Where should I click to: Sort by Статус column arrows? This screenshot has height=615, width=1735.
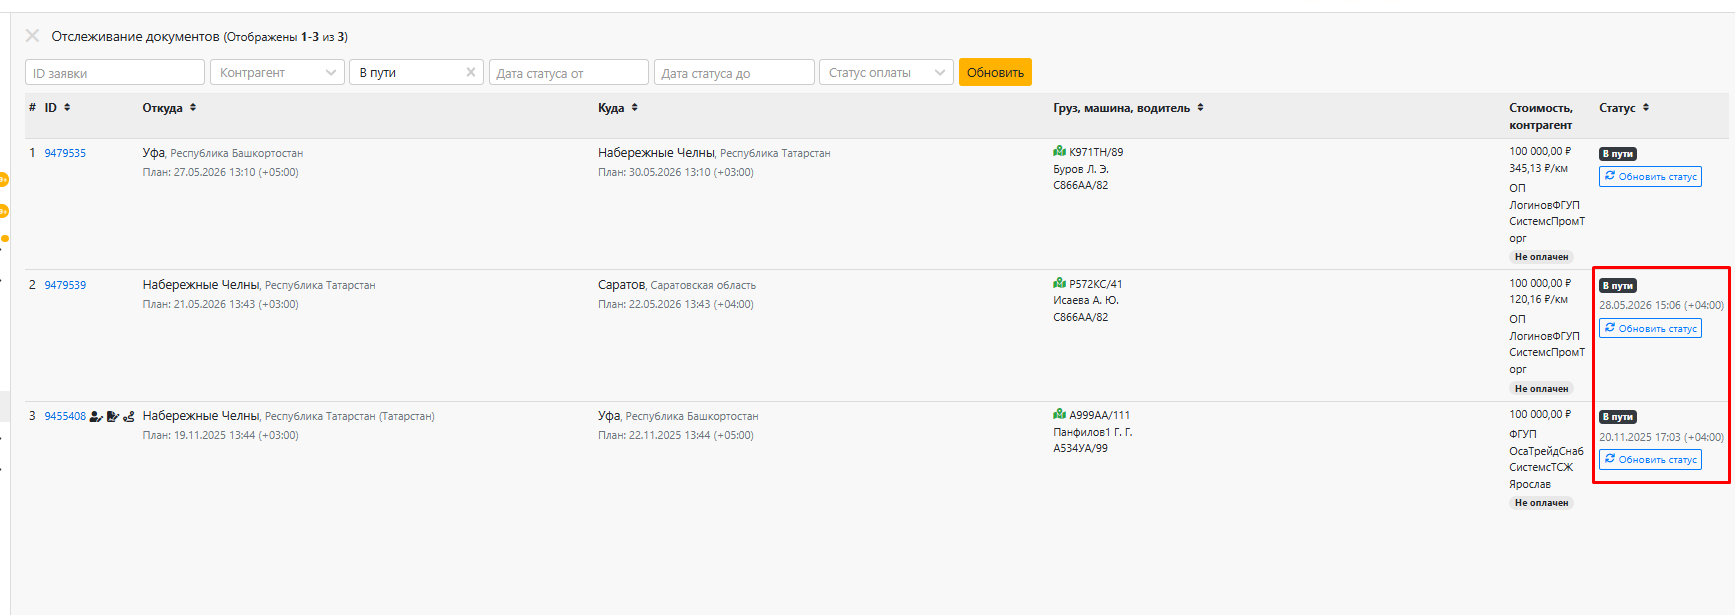[x=1646, y=108]
